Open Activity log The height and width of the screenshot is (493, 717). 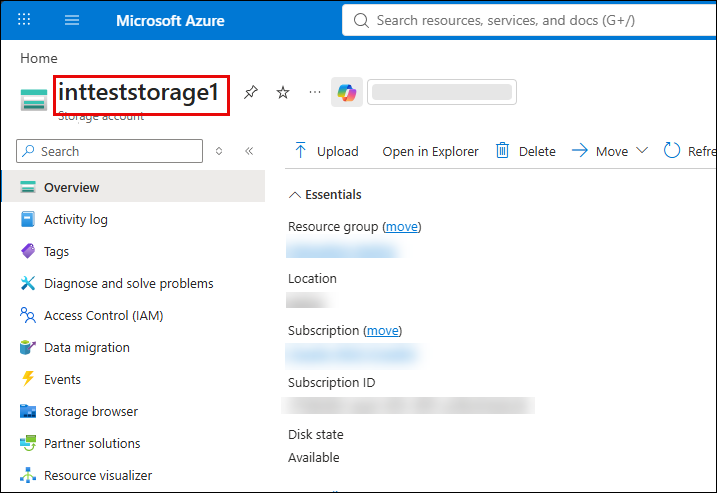(76, 220)
